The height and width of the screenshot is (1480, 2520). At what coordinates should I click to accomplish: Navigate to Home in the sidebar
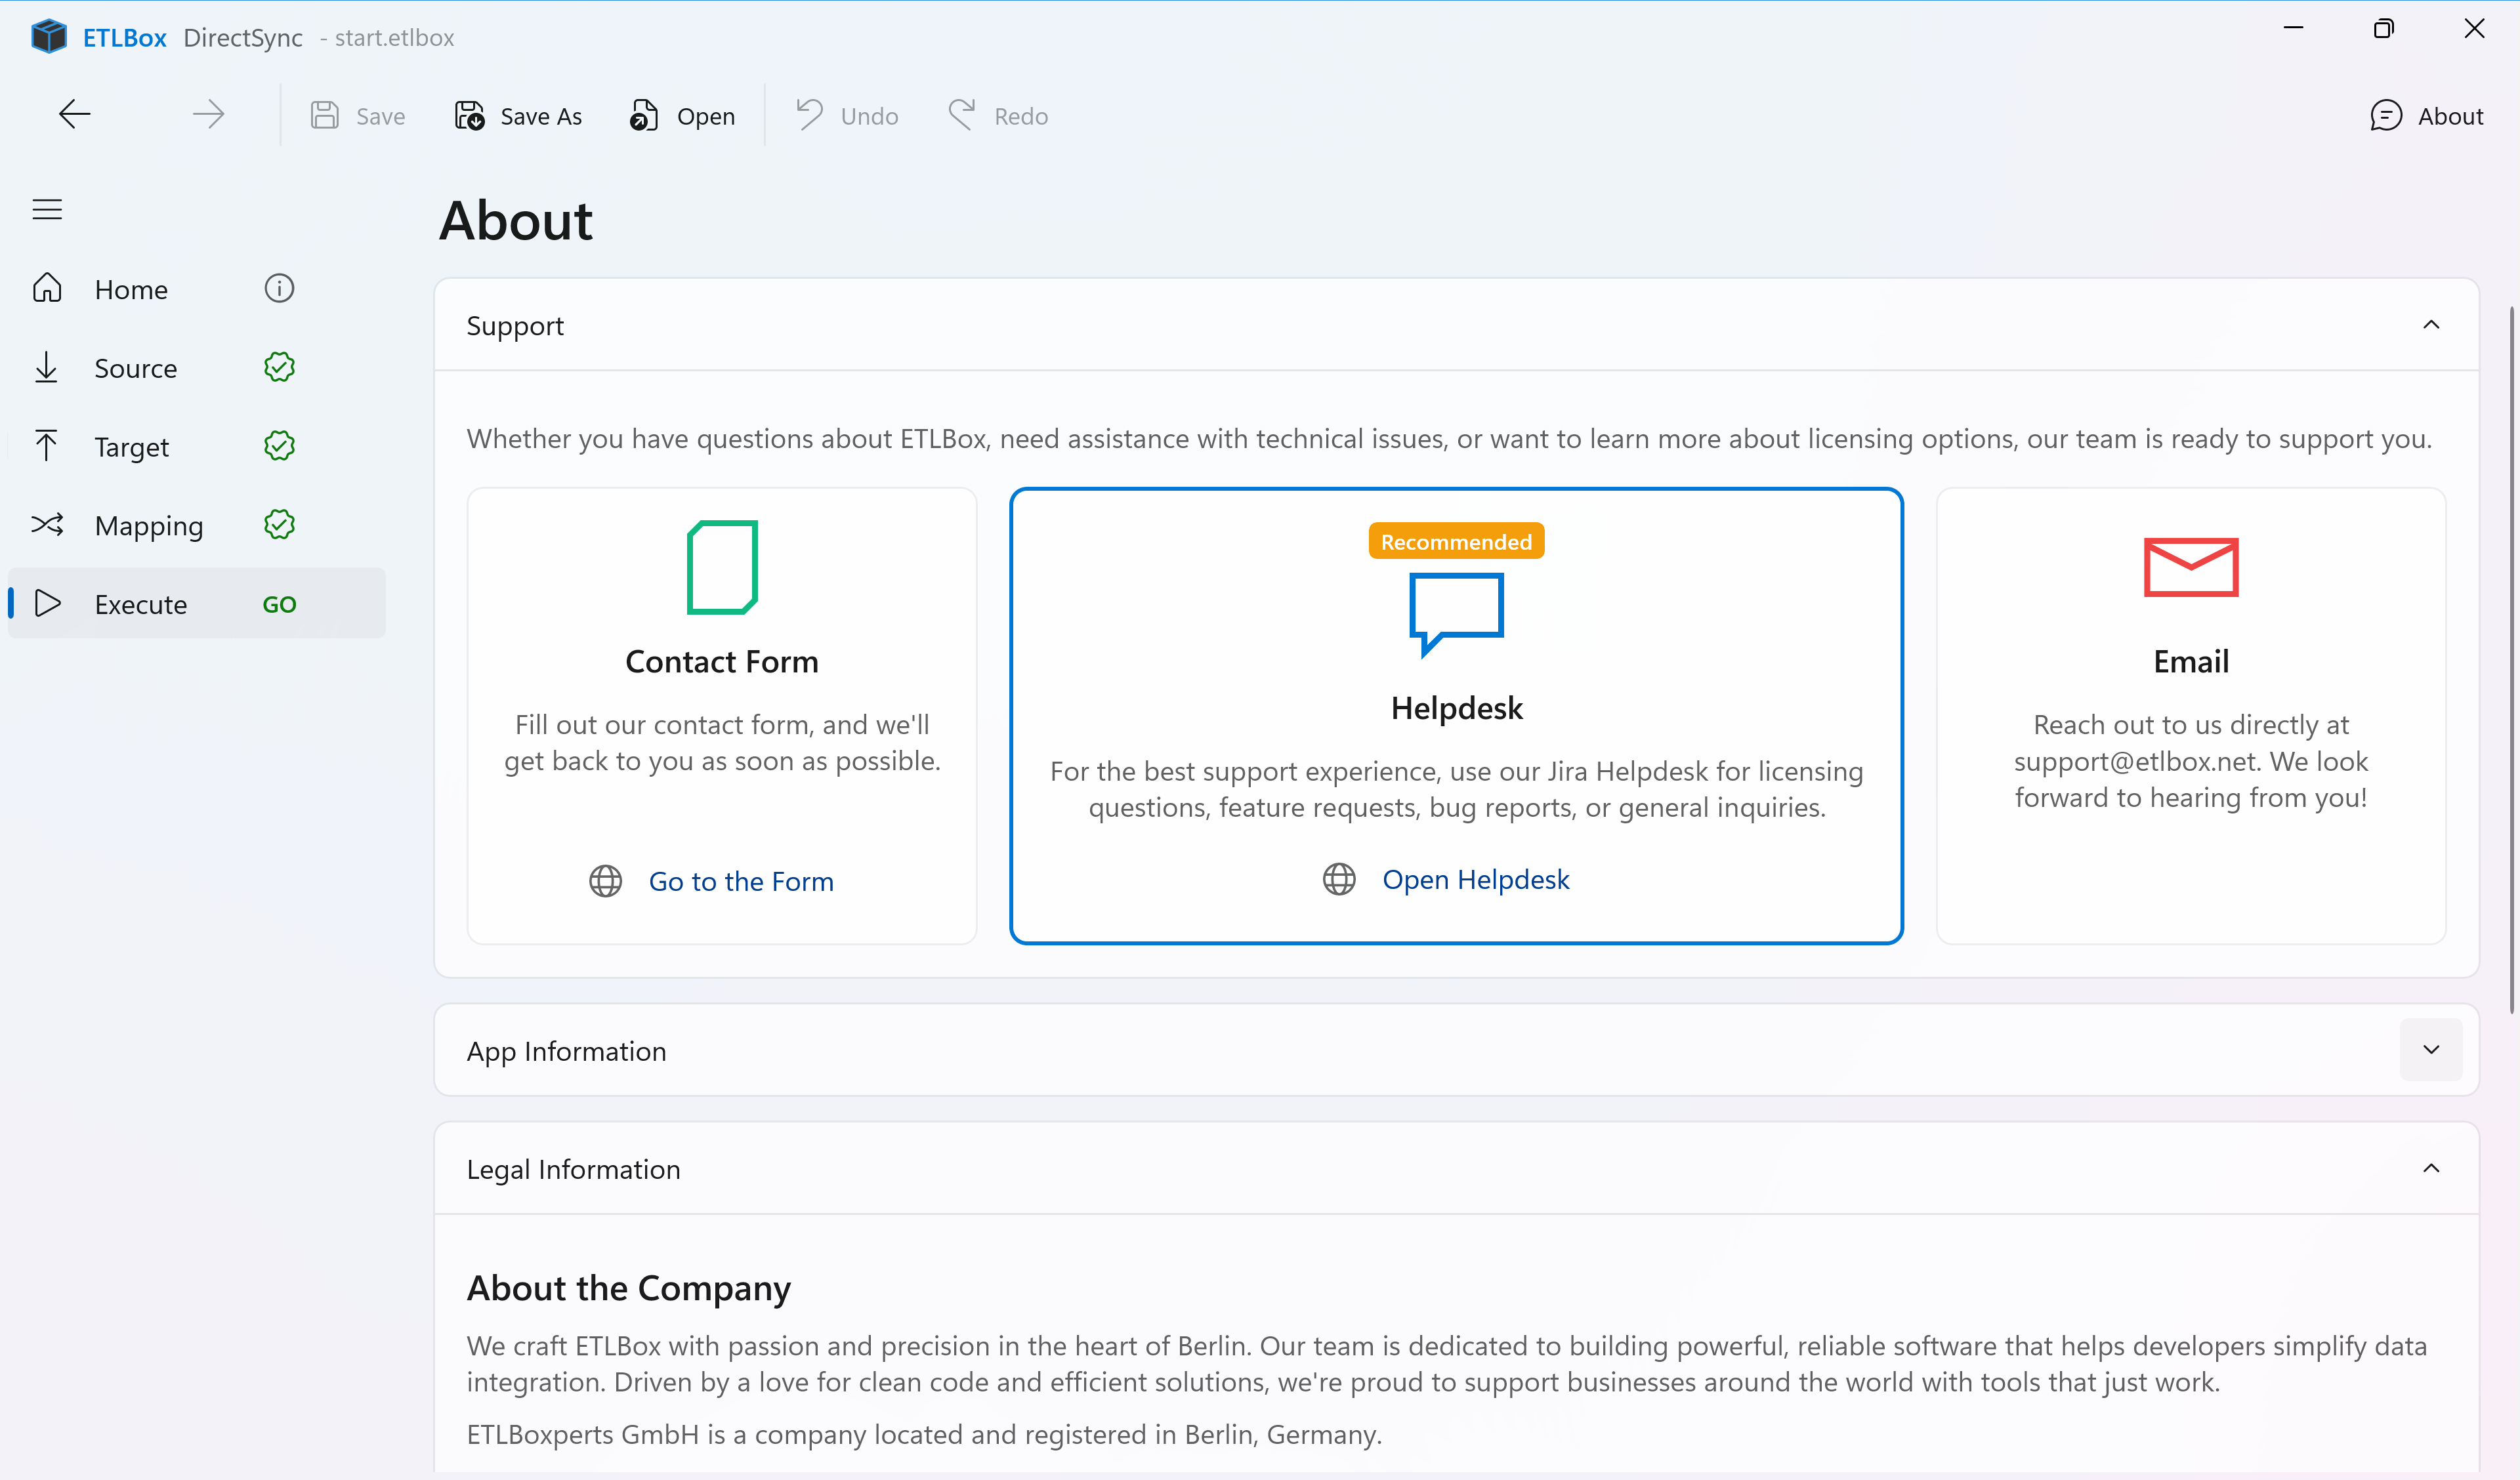[x=131, y=288]
